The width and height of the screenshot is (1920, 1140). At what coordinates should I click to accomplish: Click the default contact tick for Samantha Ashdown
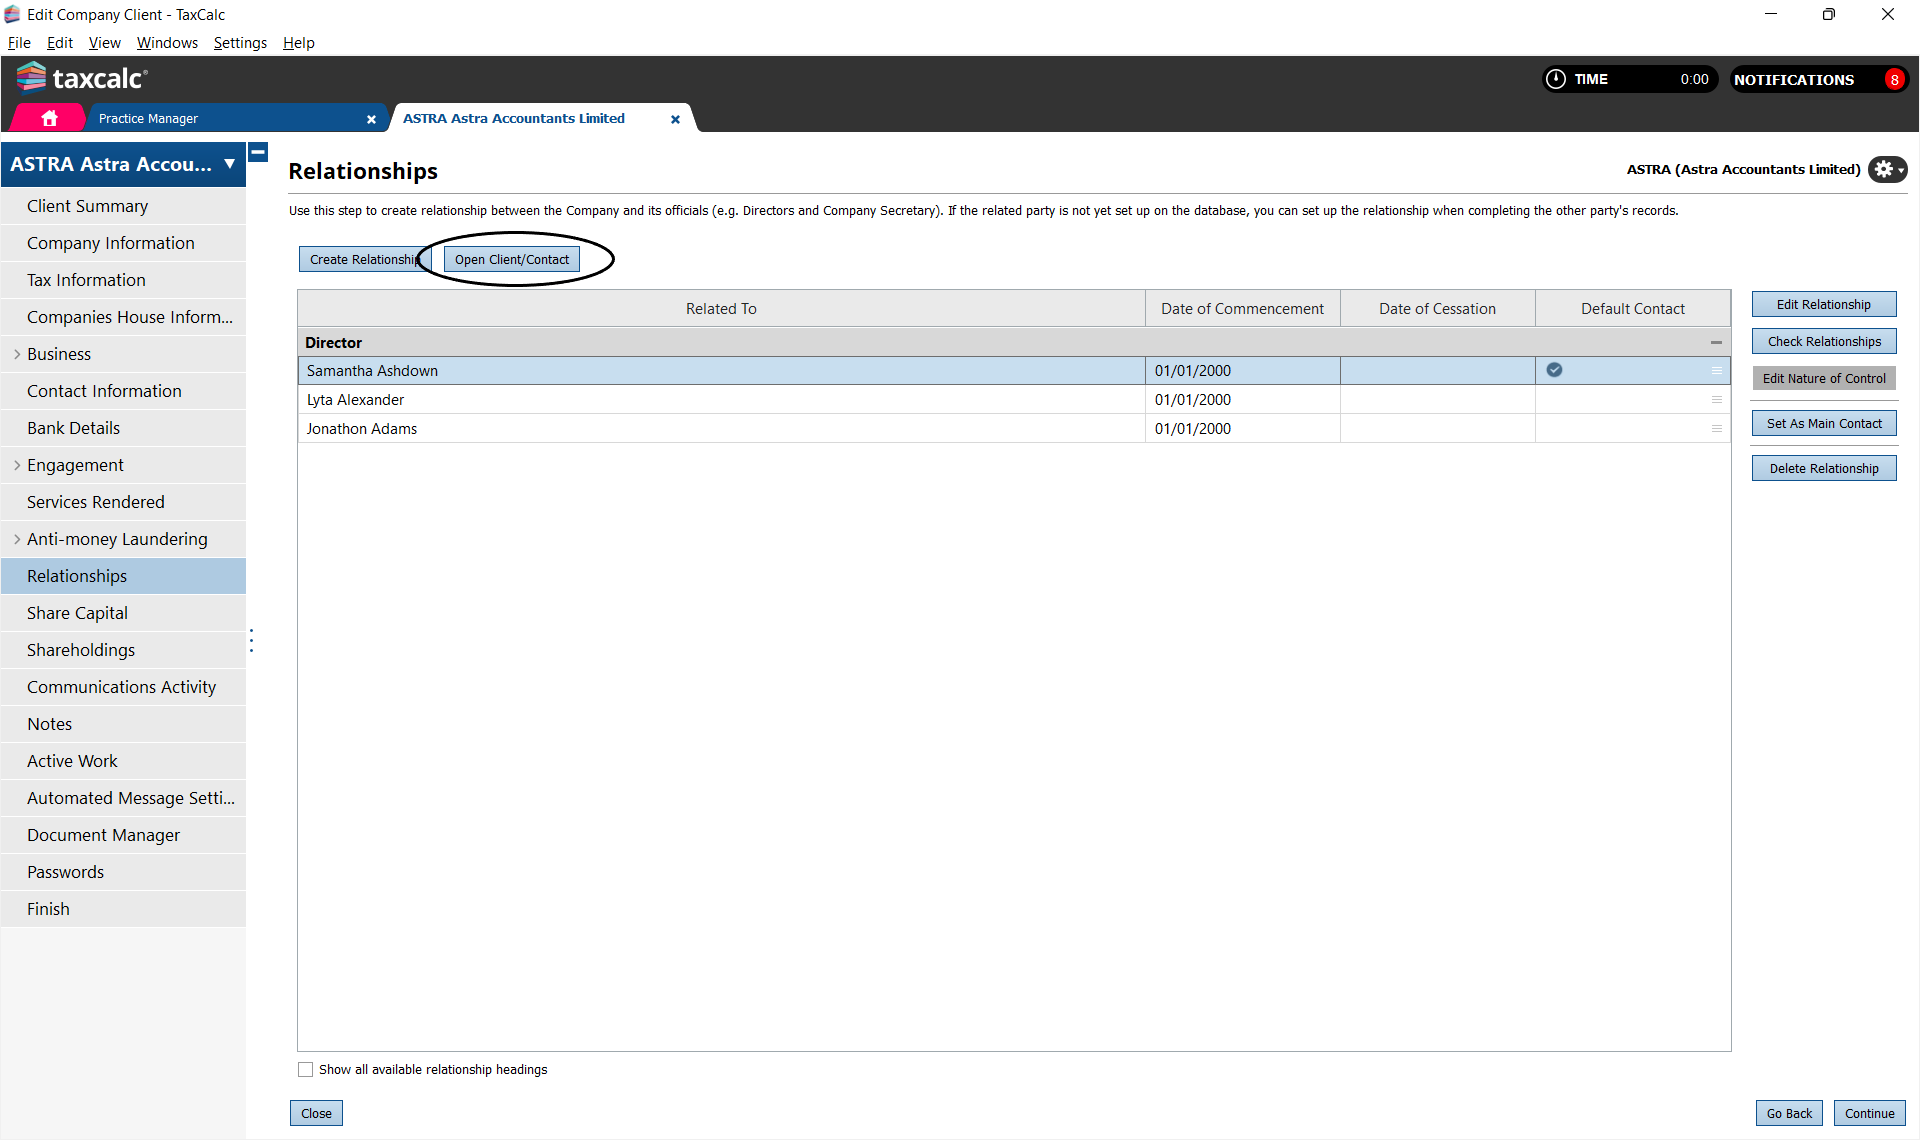(1554, 370)
